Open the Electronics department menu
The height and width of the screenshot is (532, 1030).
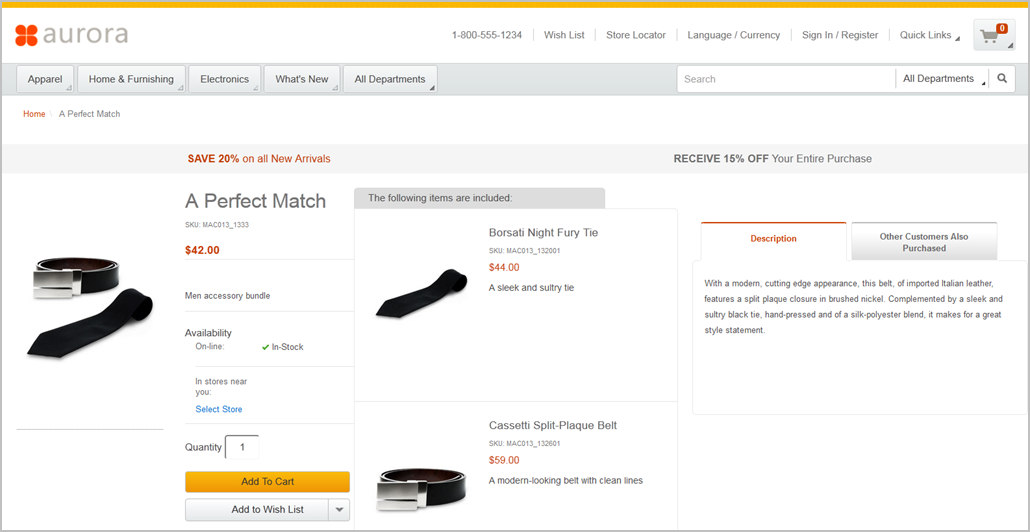click(x=225, y=79)
